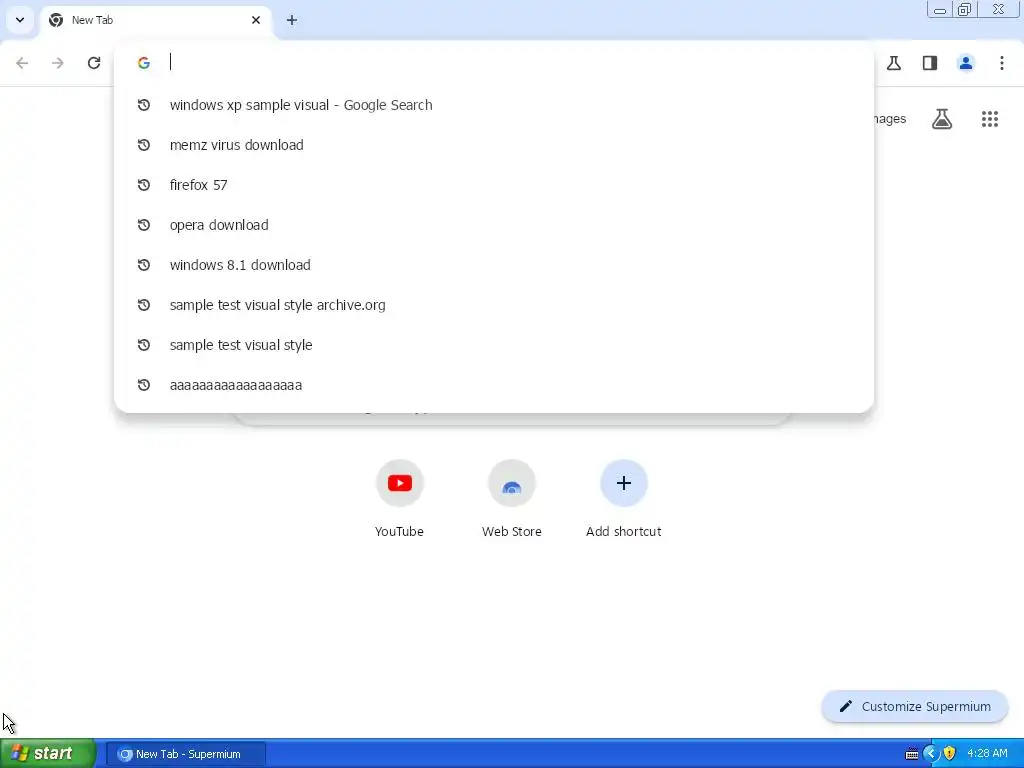This screenshot has height=768, width=1024.
Task: Pick the 'opera download' suggestion
Action: click(494, 225)
